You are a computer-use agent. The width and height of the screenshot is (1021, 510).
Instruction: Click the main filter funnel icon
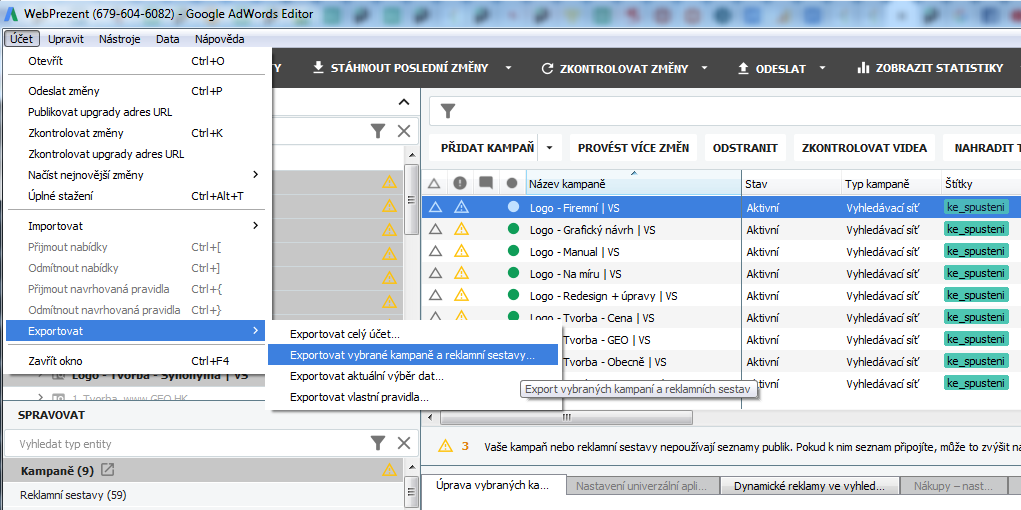pos(448,111)
